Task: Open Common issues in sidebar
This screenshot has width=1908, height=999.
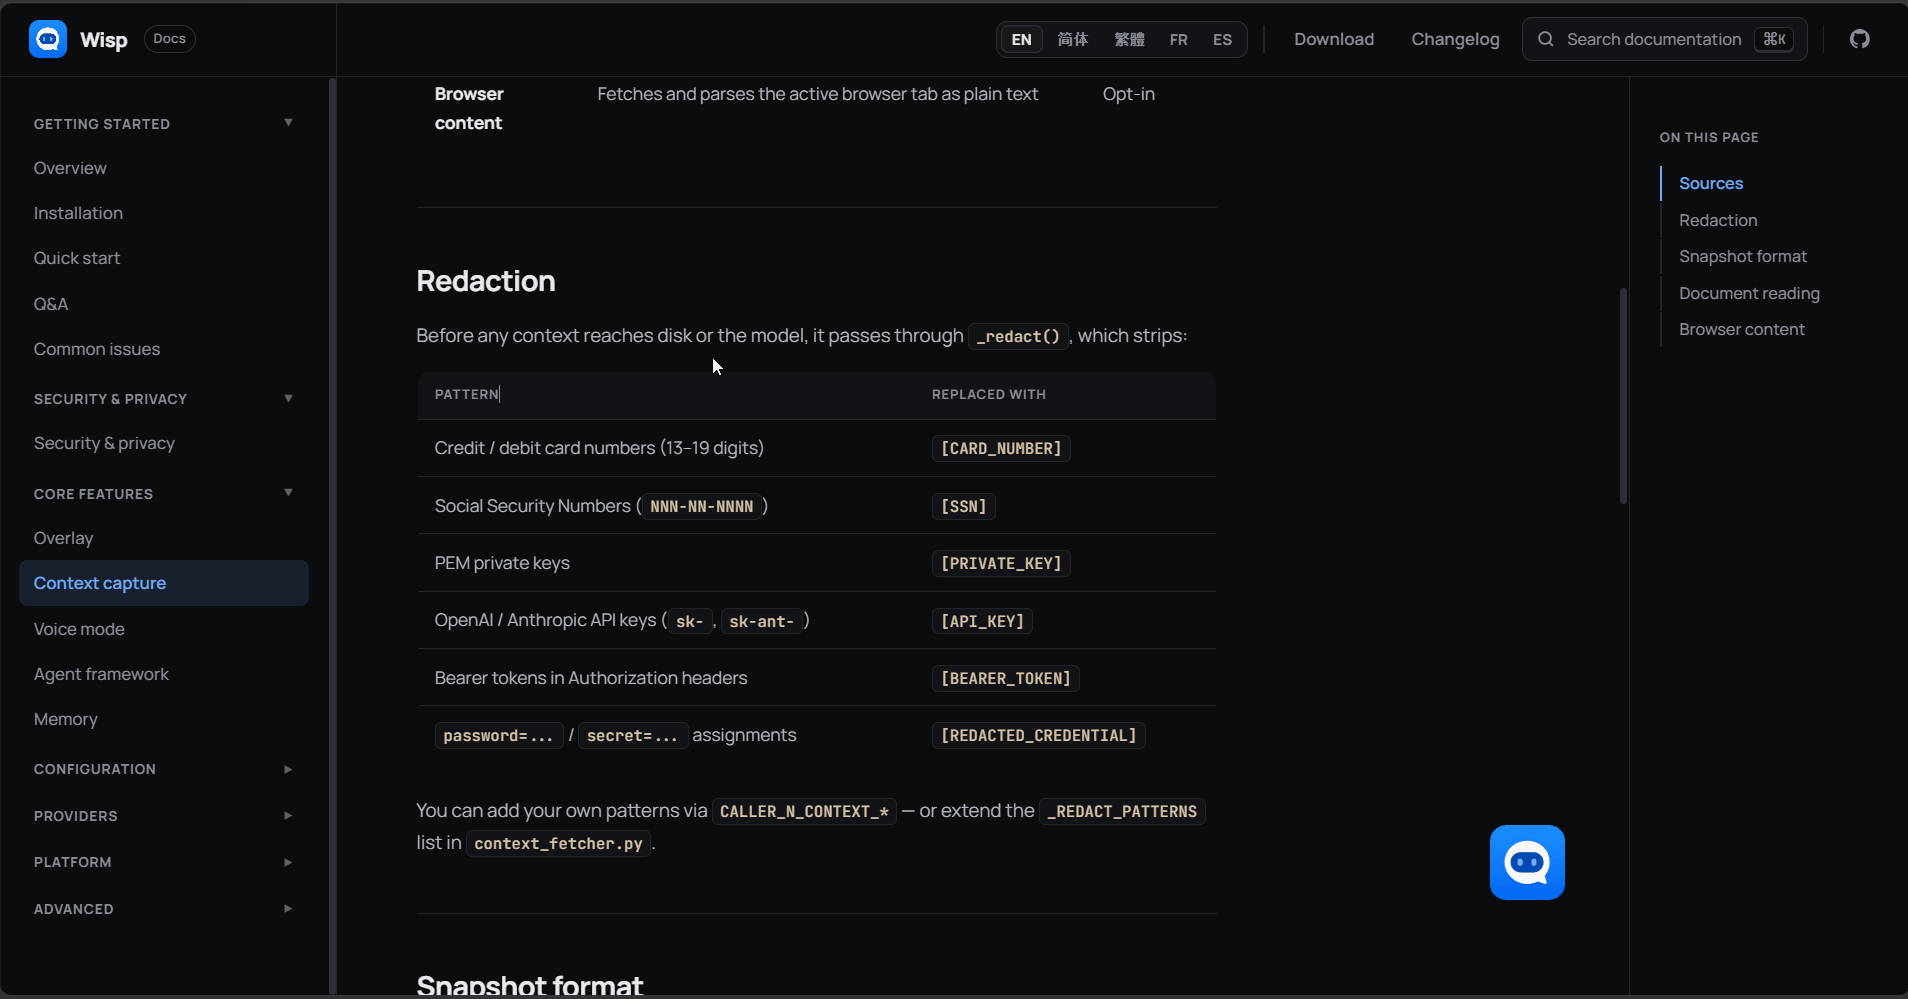Action: (97, 349)
